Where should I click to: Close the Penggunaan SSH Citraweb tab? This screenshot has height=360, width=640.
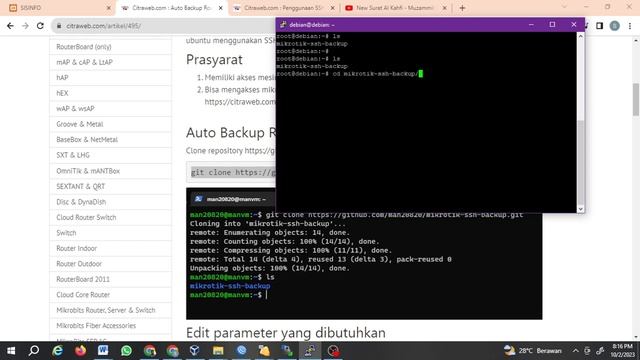coord(333,8)
